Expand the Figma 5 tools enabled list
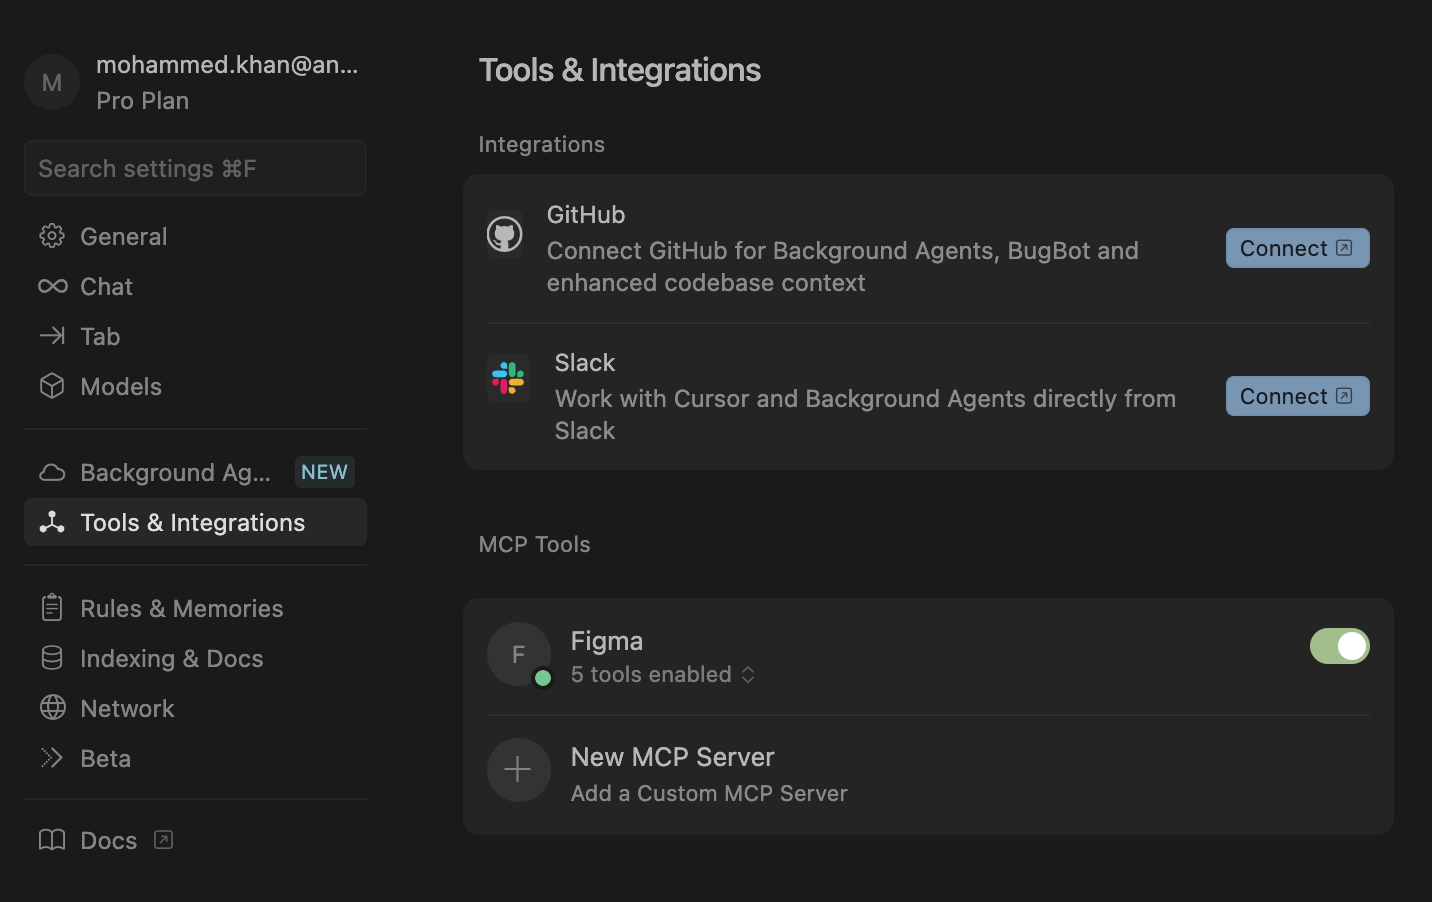1432x902 pixels. [x=662, y=675]
